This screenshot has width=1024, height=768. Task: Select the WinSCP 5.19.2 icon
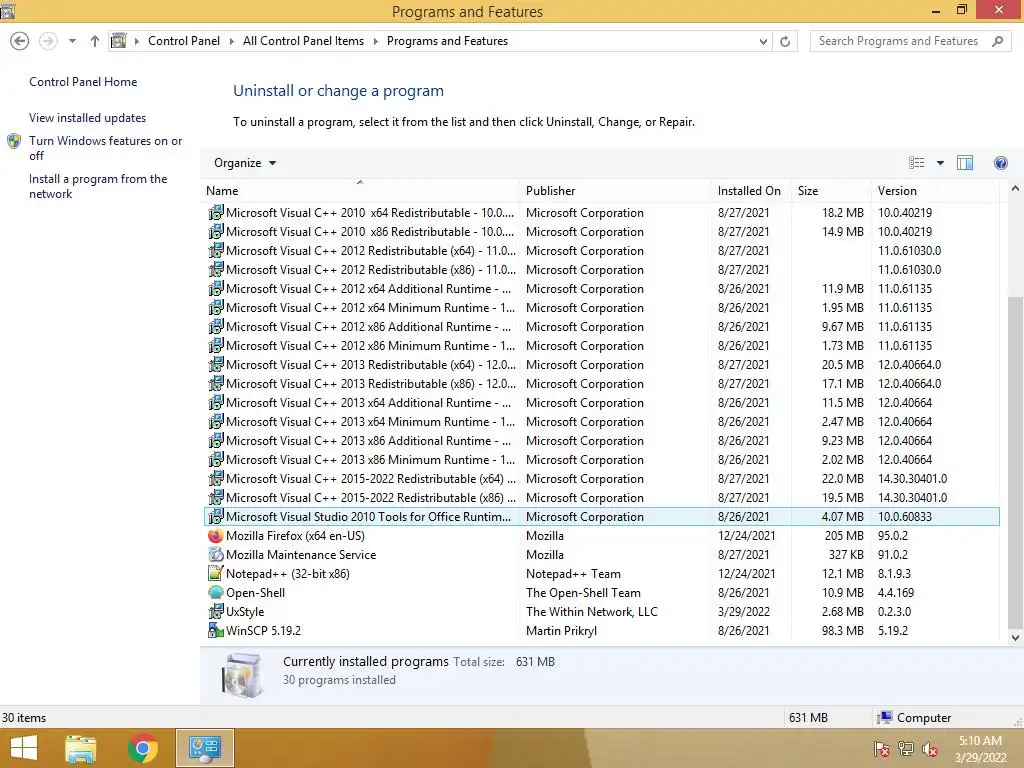(215, 630)
